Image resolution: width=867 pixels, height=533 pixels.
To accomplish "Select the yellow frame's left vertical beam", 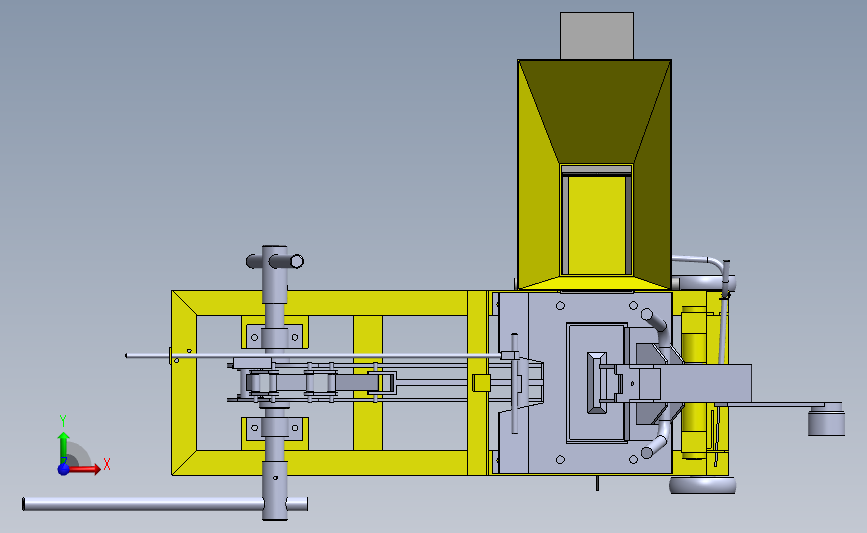I will point(184,383).
